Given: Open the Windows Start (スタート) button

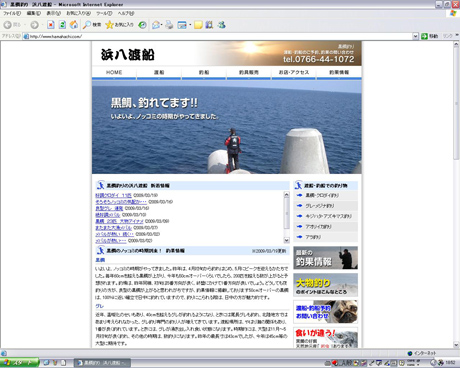Looking at the screenshot, I should 19,363.
